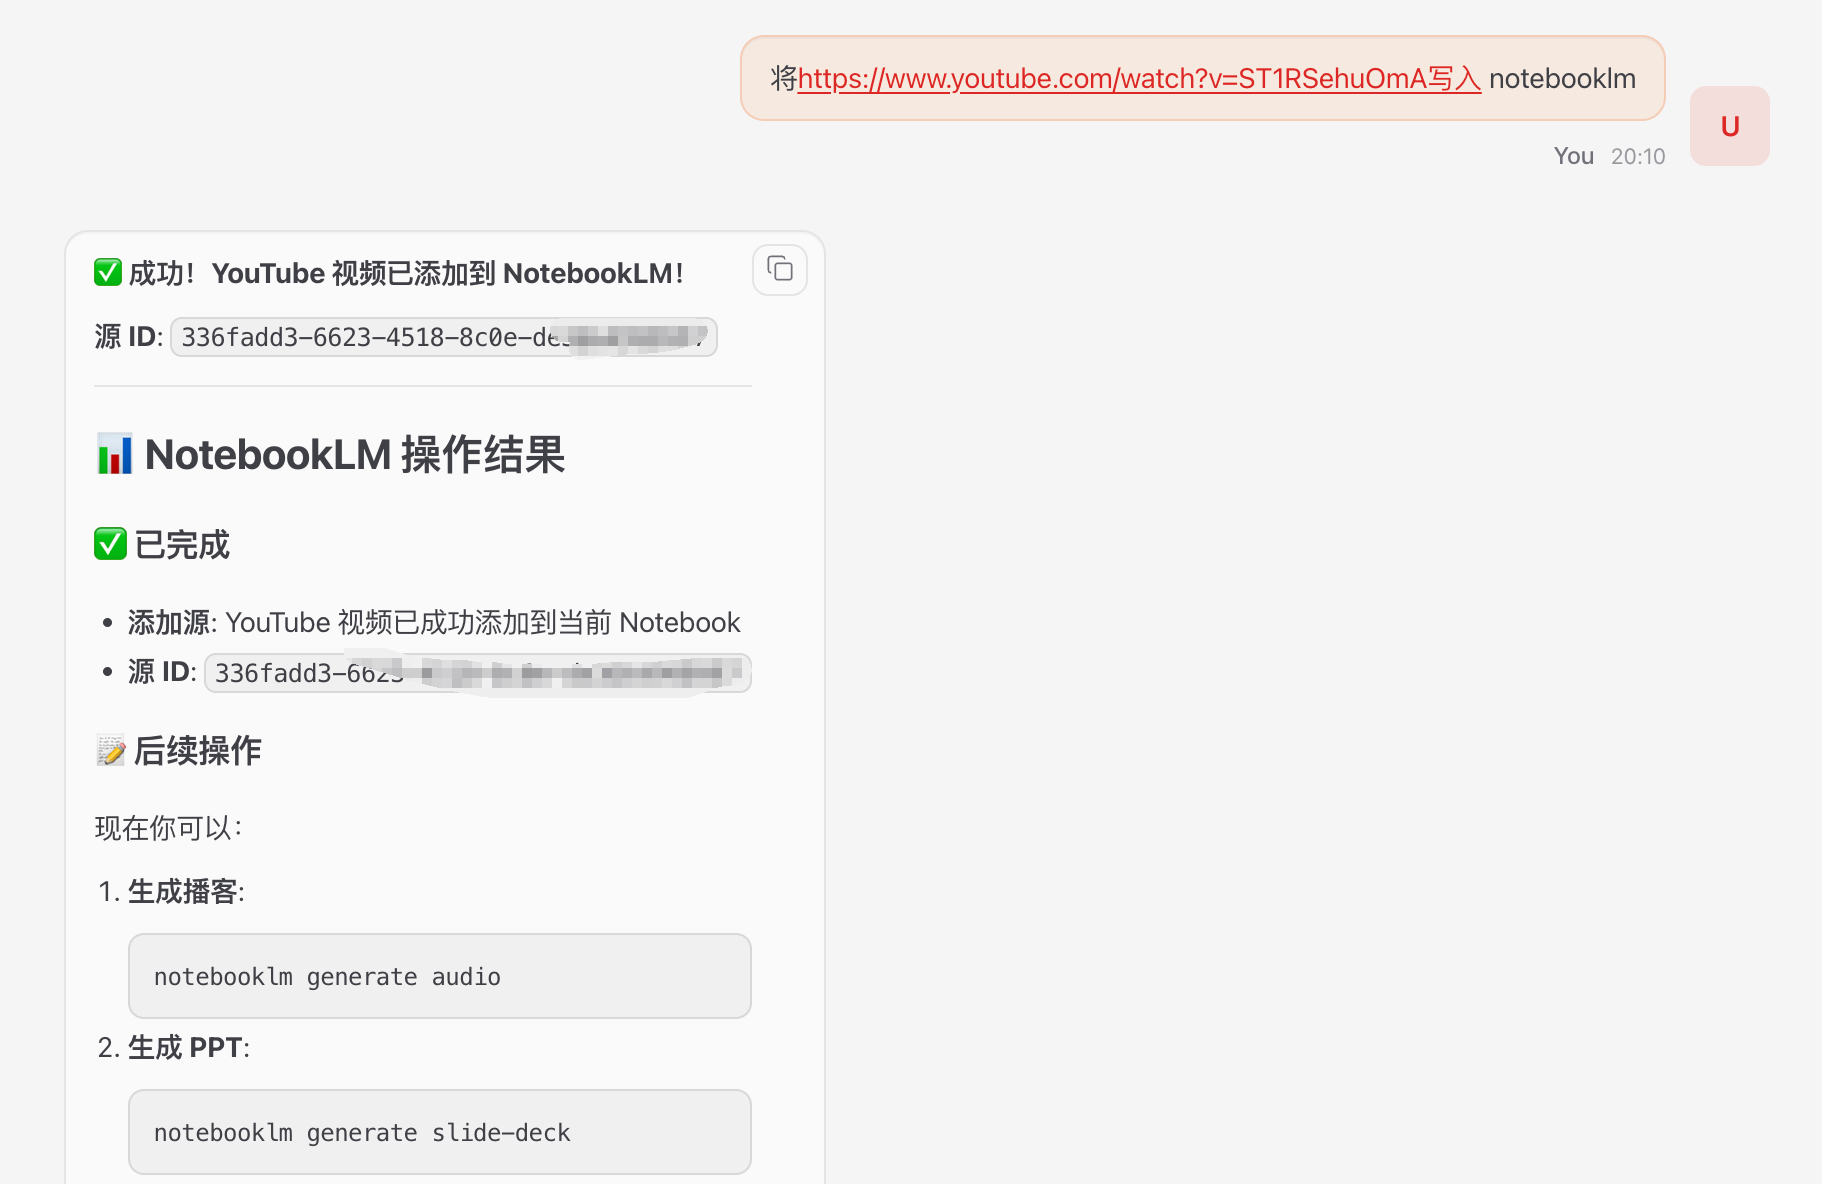Click the notebooklm generate audio code block
This screenshot has height=1184, width=1822.
click(x=438, y=976)
